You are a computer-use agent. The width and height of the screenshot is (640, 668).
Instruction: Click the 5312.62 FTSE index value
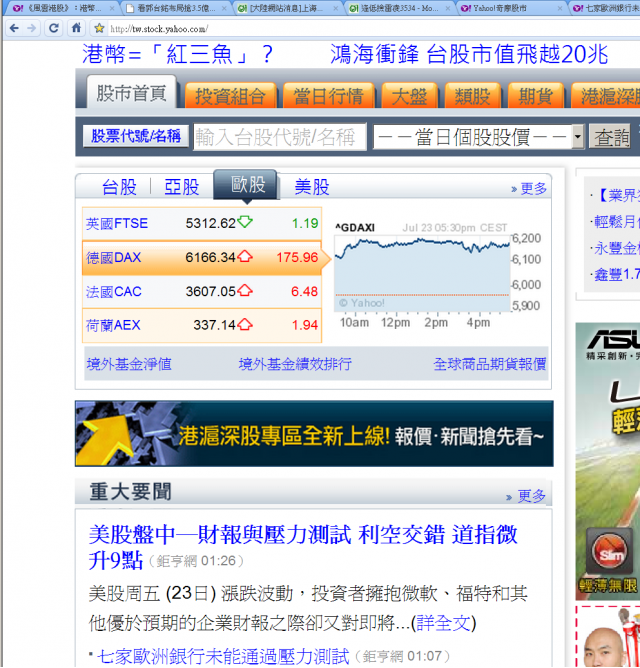click(x=210, y=223)
